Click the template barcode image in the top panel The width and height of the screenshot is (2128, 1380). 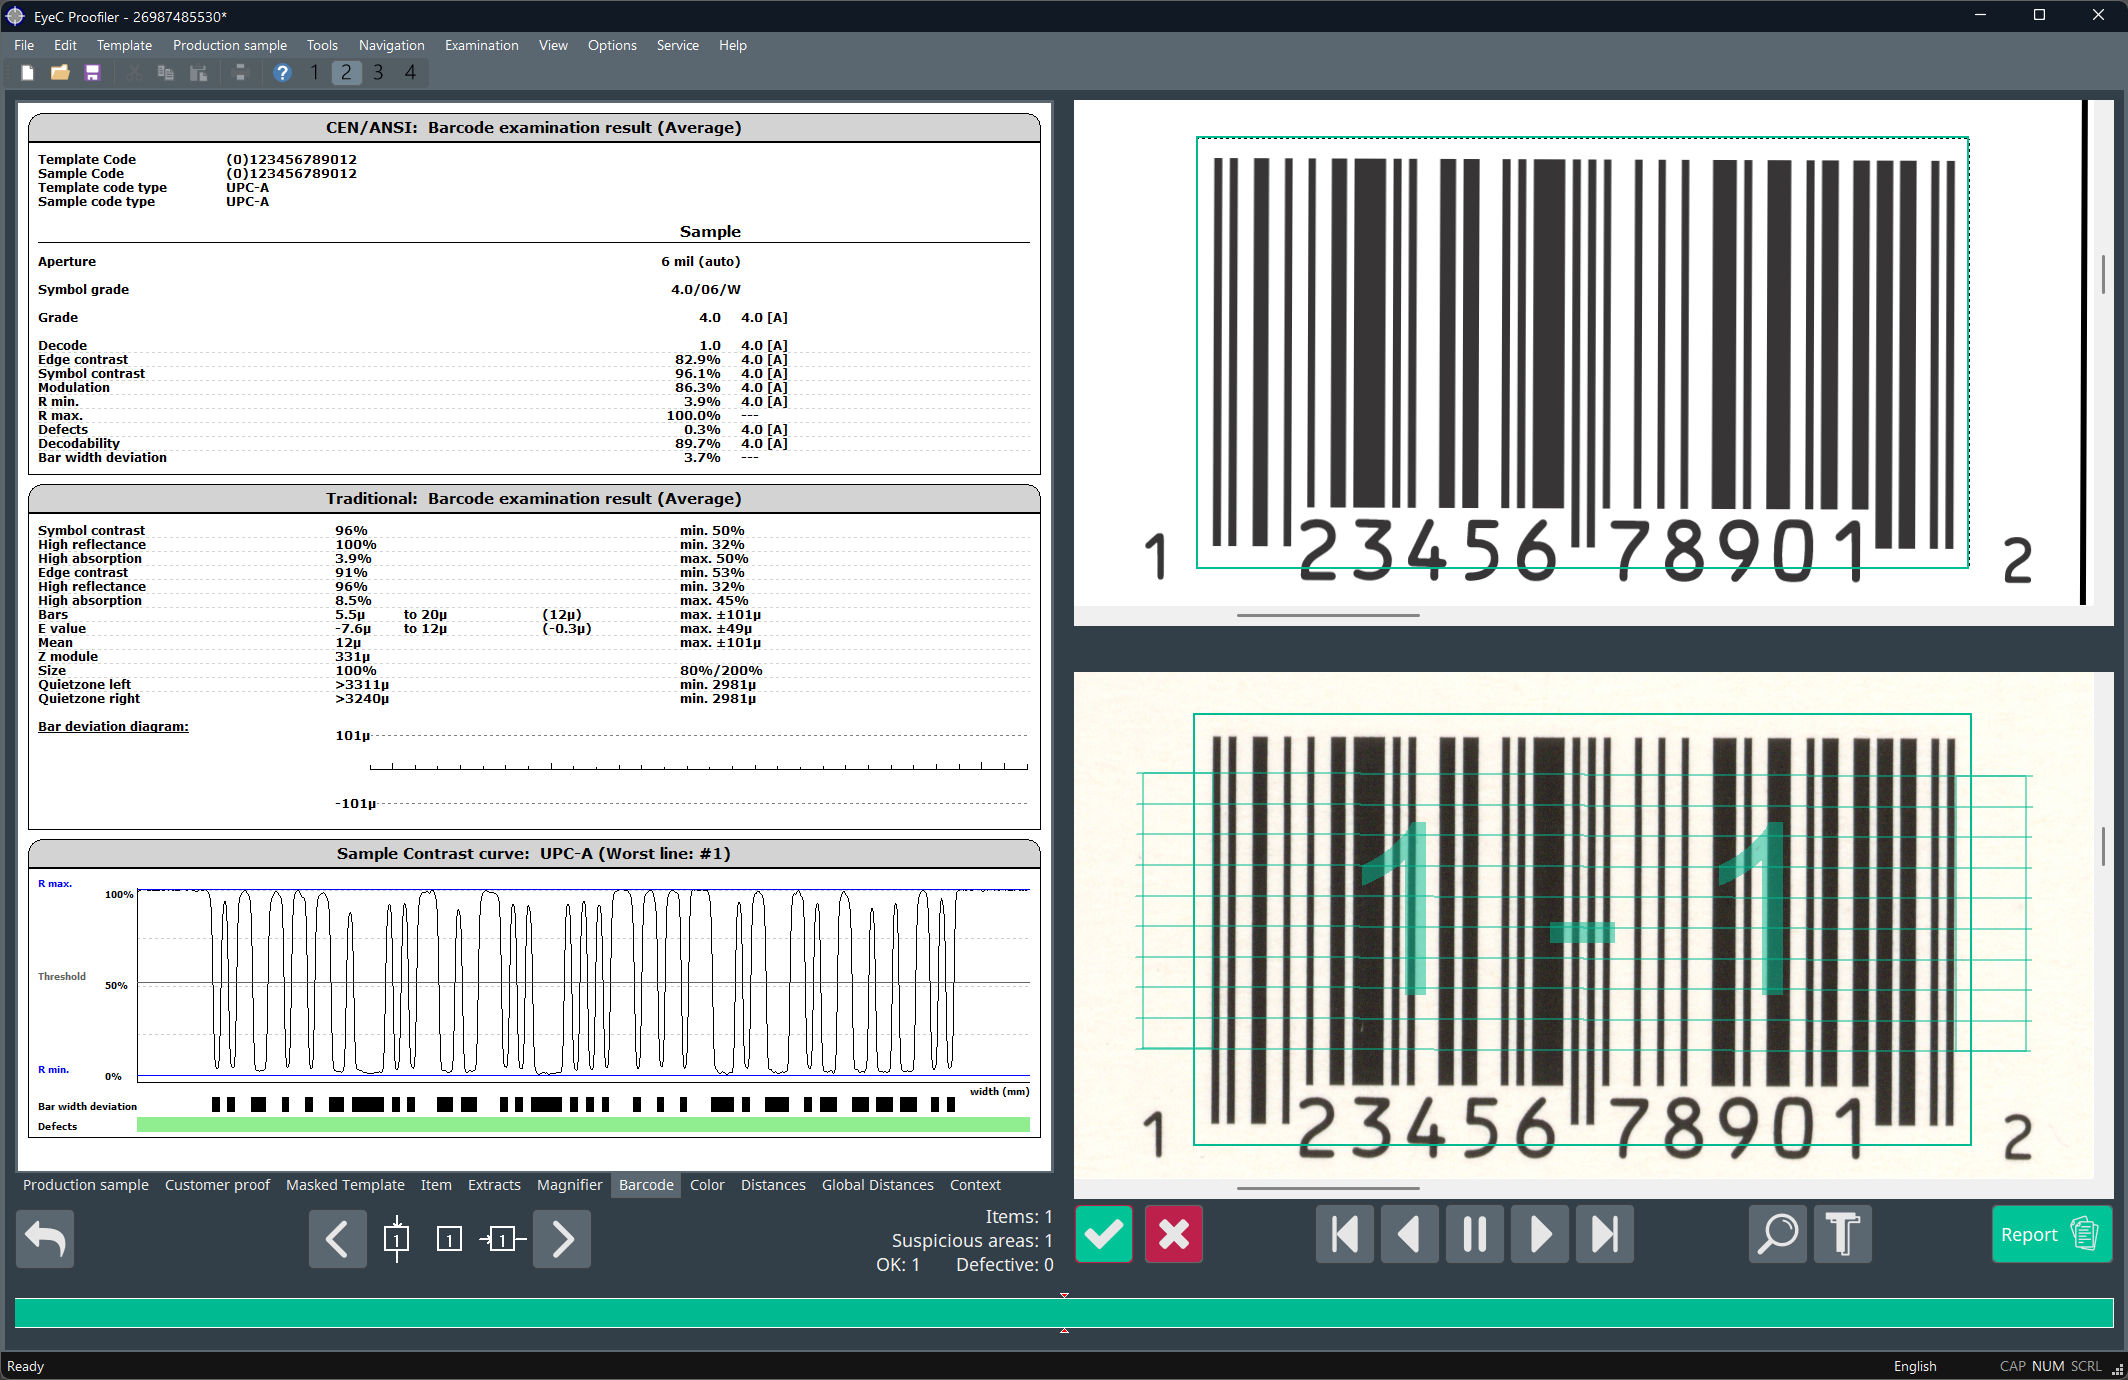tap(1582, 352)
